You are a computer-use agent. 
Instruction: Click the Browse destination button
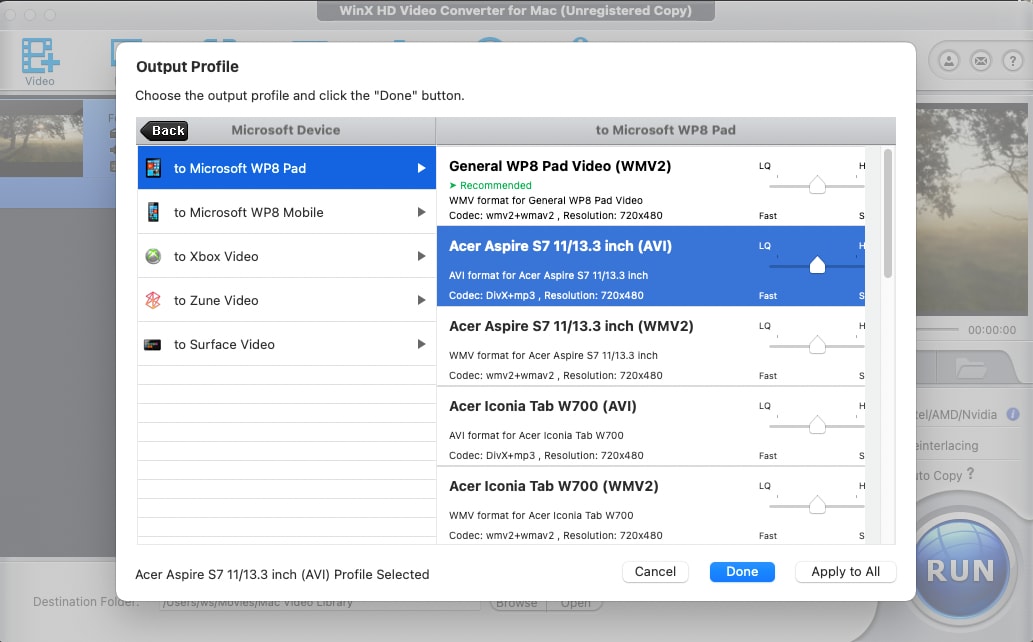517,603
